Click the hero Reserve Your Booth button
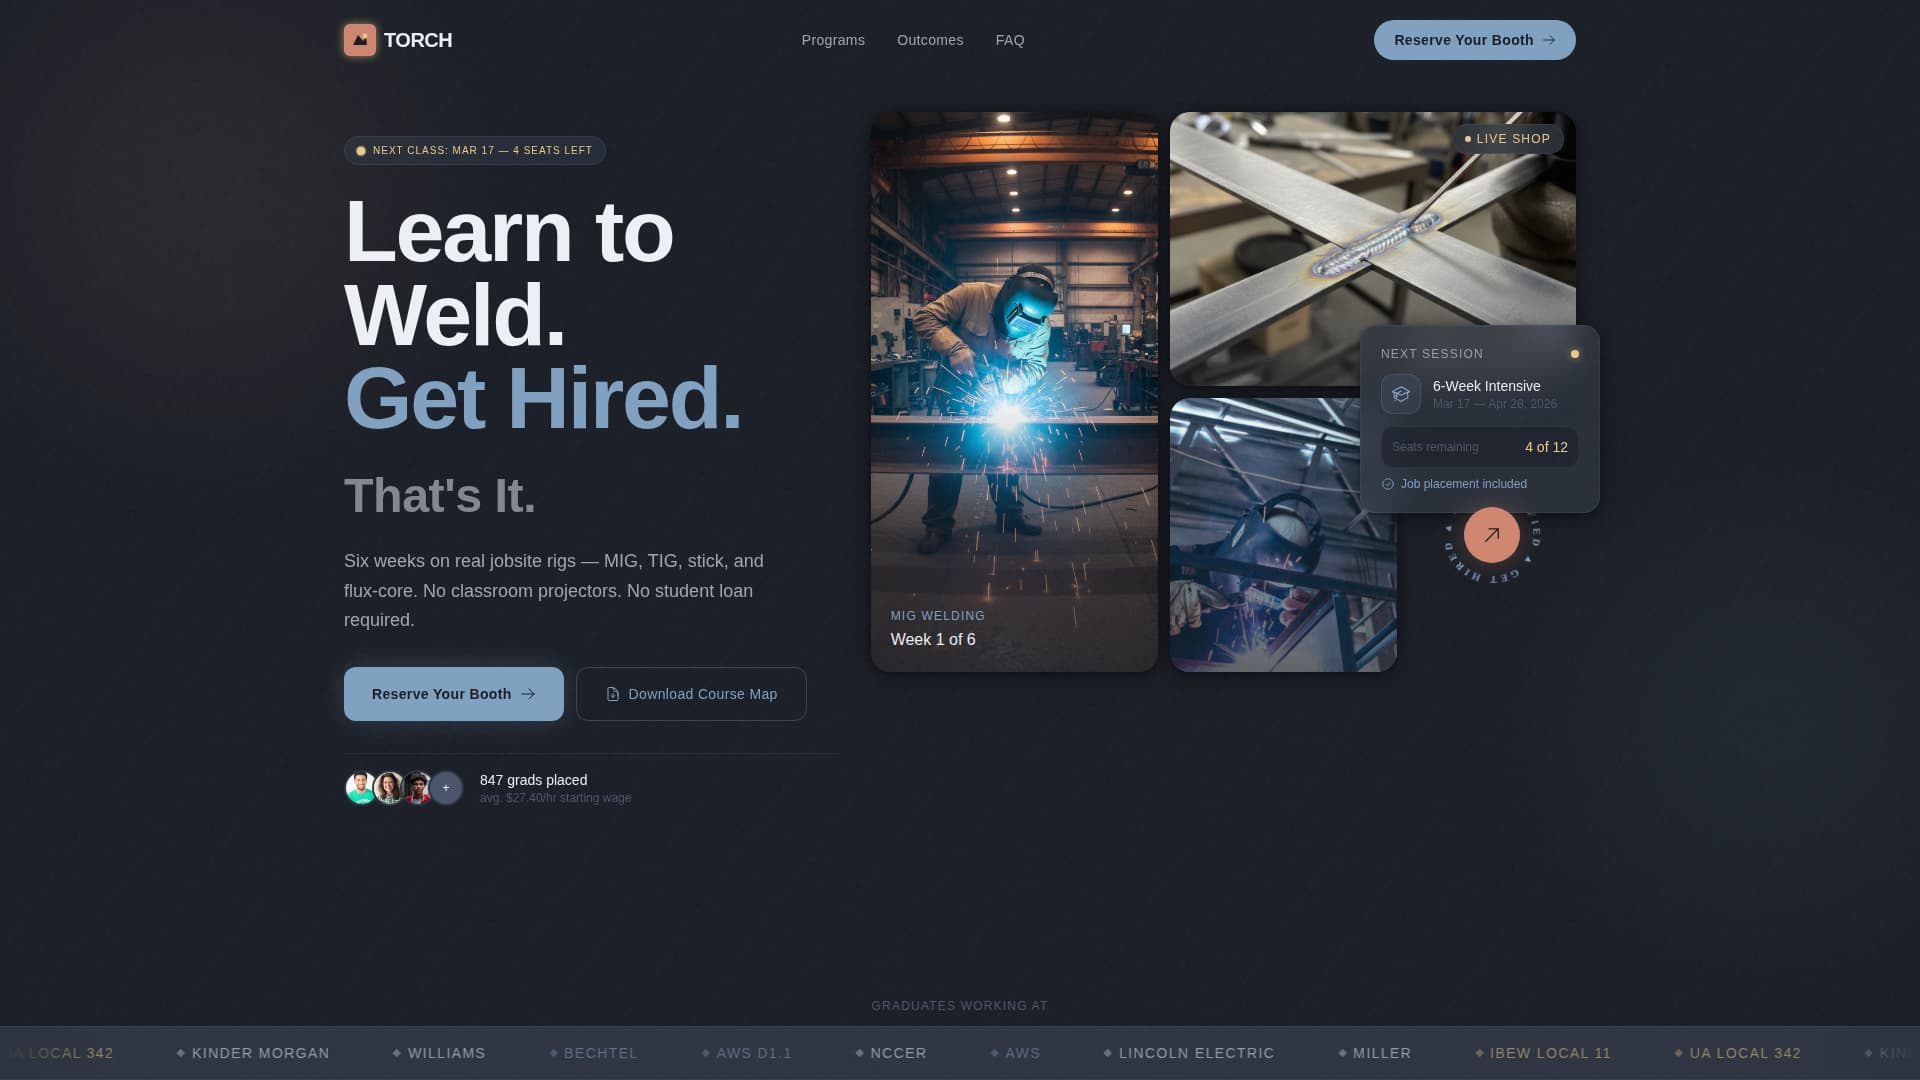 click(453, 694)
